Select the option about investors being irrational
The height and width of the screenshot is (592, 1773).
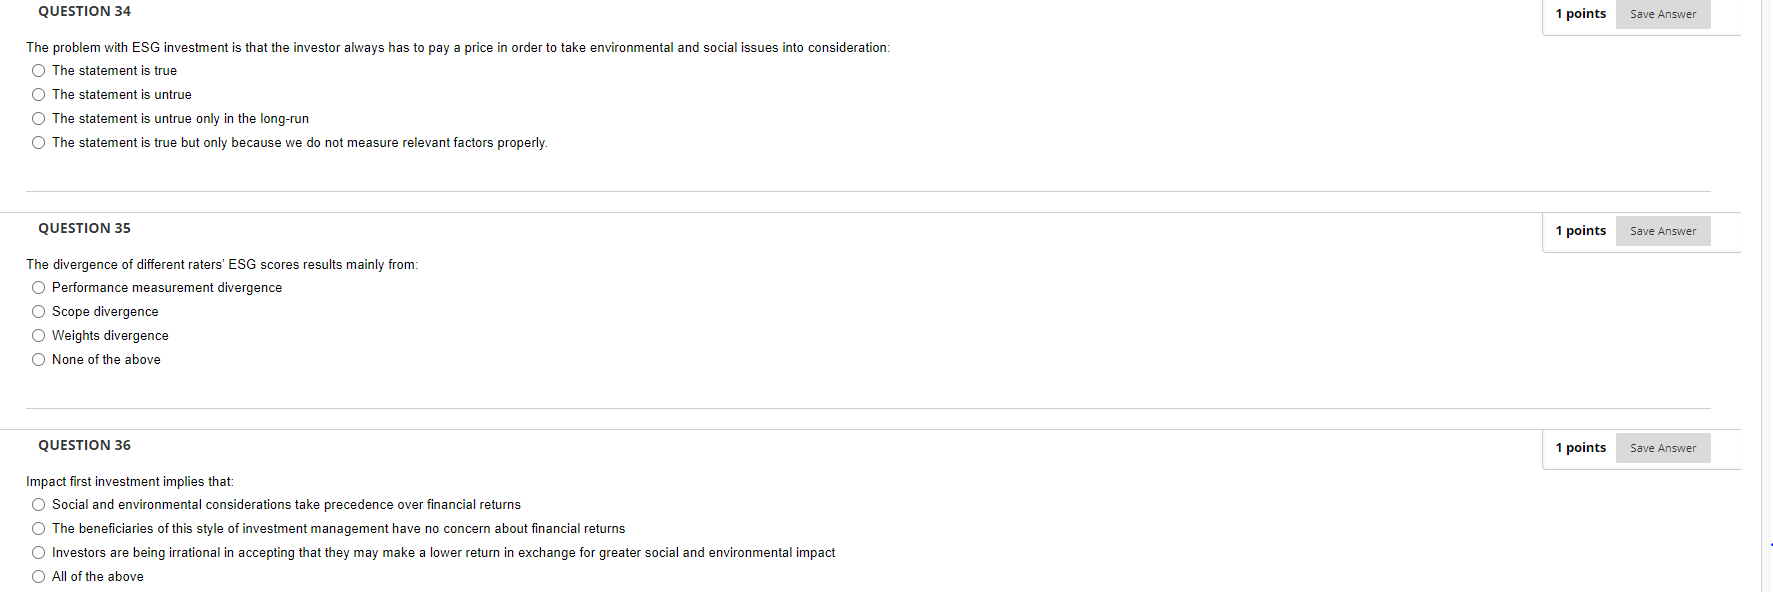click(38, 552)
